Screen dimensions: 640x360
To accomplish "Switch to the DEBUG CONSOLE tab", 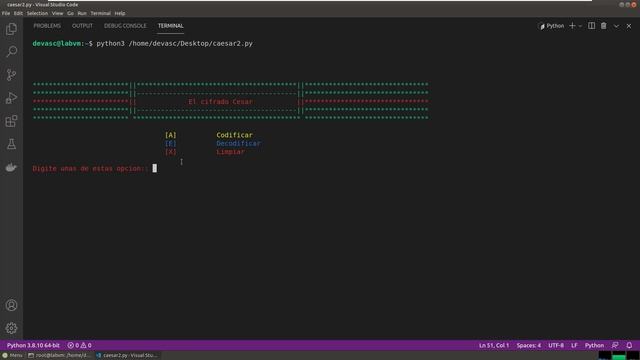I will (125, 26).
